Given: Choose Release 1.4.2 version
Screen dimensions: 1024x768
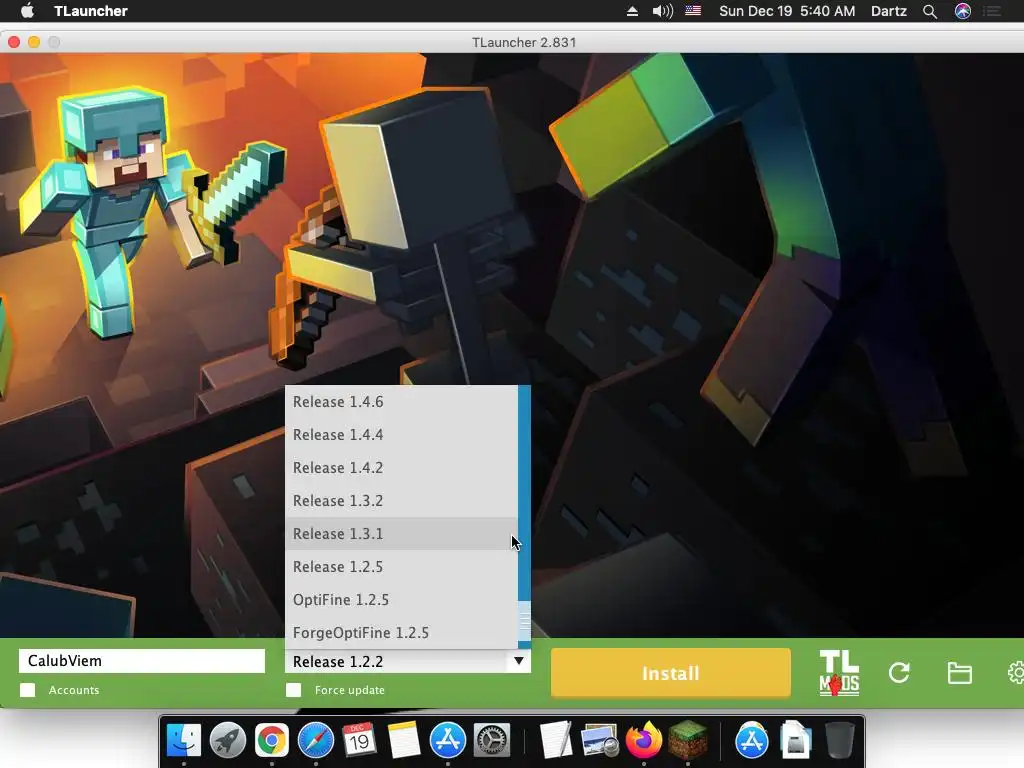Looking at the screenshot, I should tap(402, 468).
